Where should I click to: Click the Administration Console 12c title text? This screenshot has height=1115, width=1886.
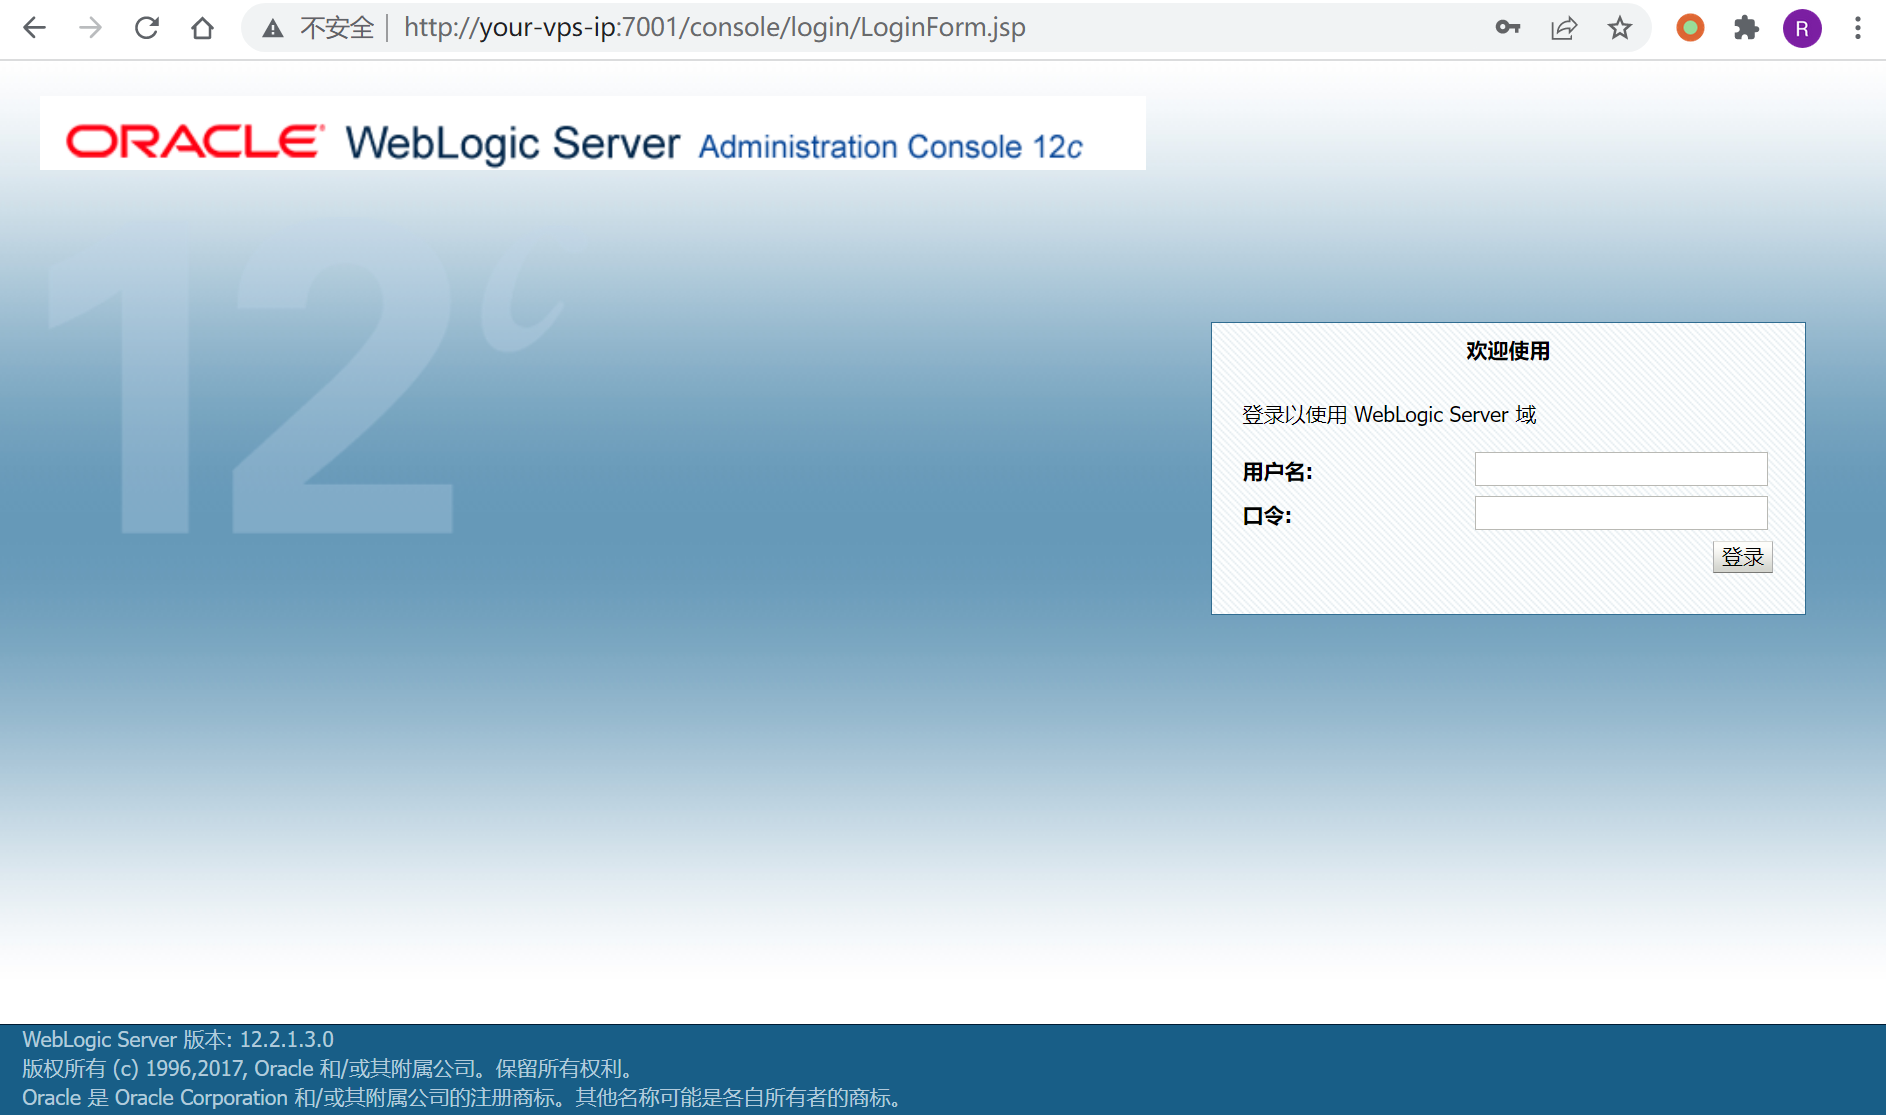point(890,147)
